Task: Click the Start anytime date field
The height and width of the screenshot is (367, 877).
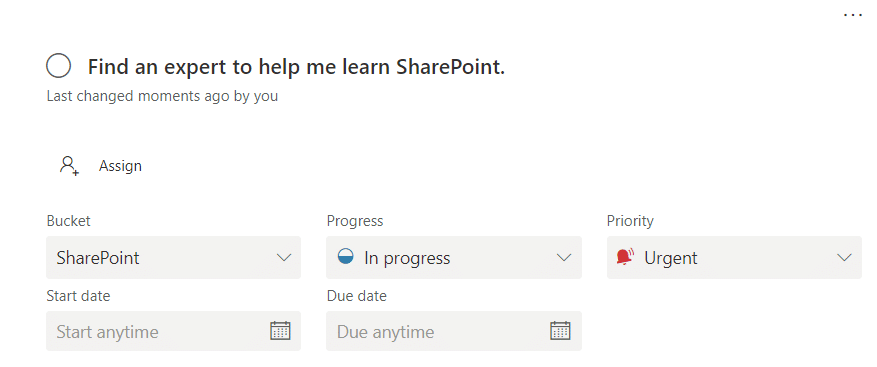Action: pyautogui.click(x=173, y=331)
